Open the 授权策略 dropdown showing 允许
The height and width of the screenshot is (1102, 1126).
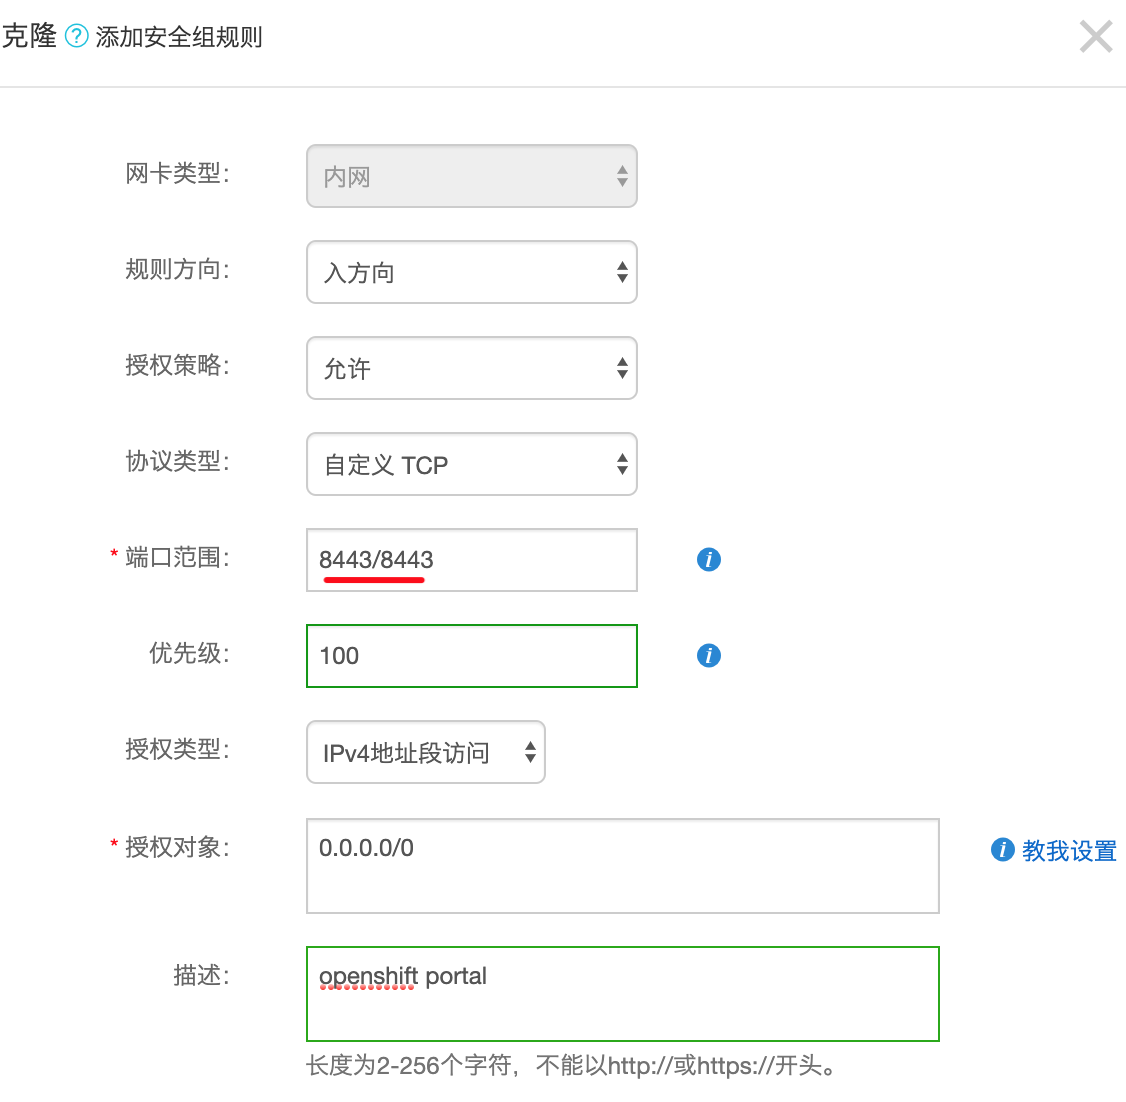(472, 368)
